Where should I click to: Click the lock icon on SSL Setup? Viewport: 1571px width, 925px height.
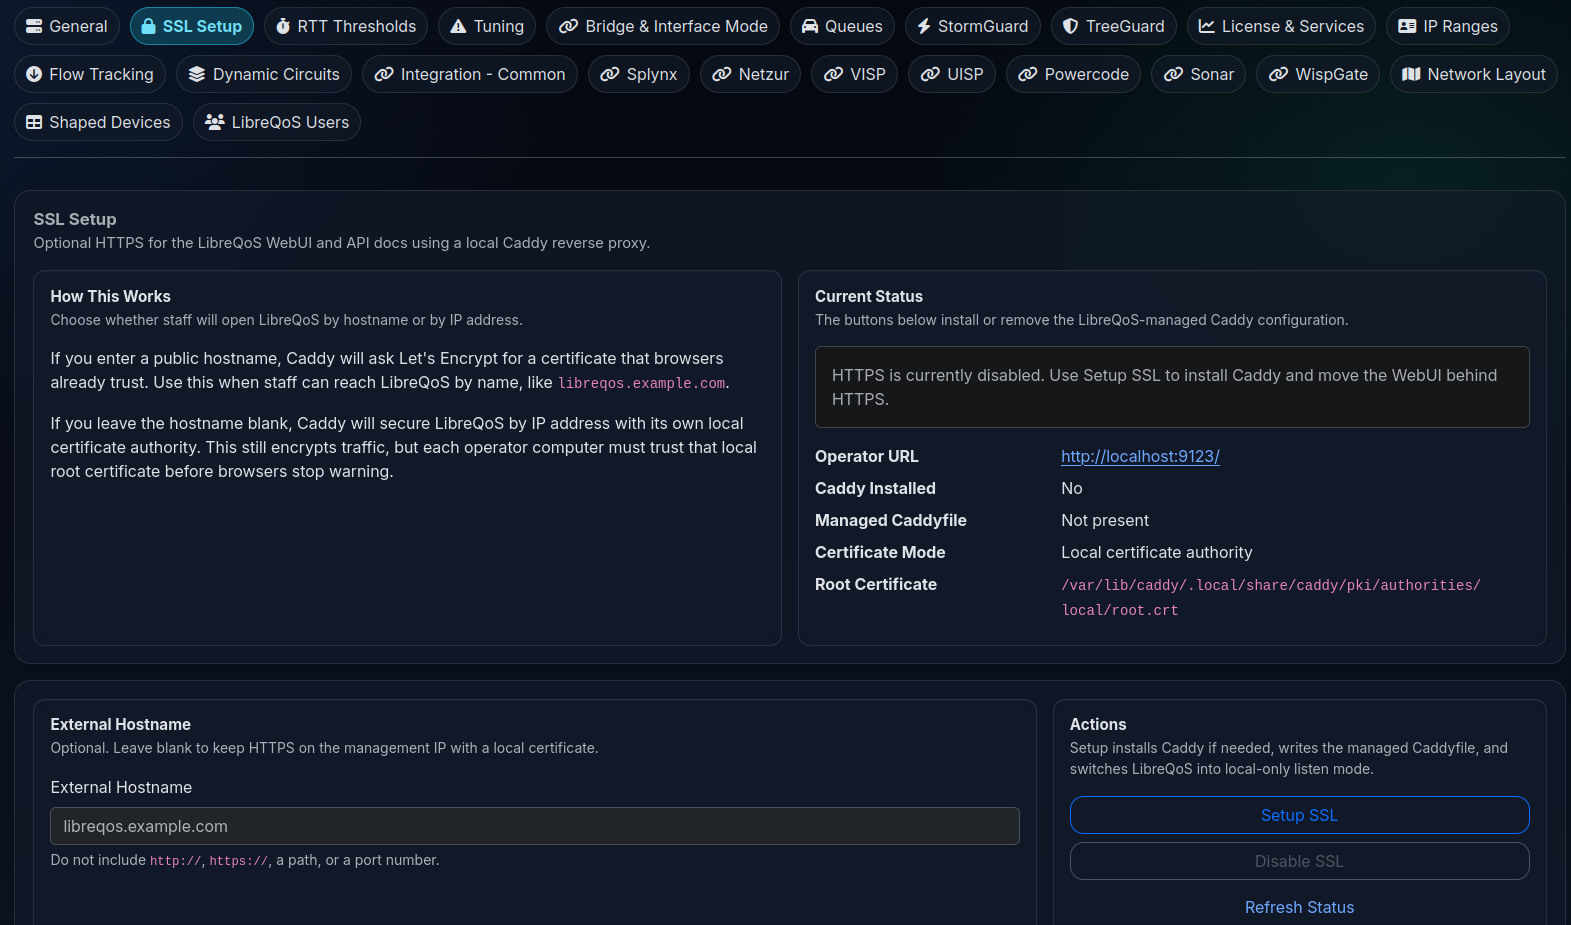click(x=148, y=26)
